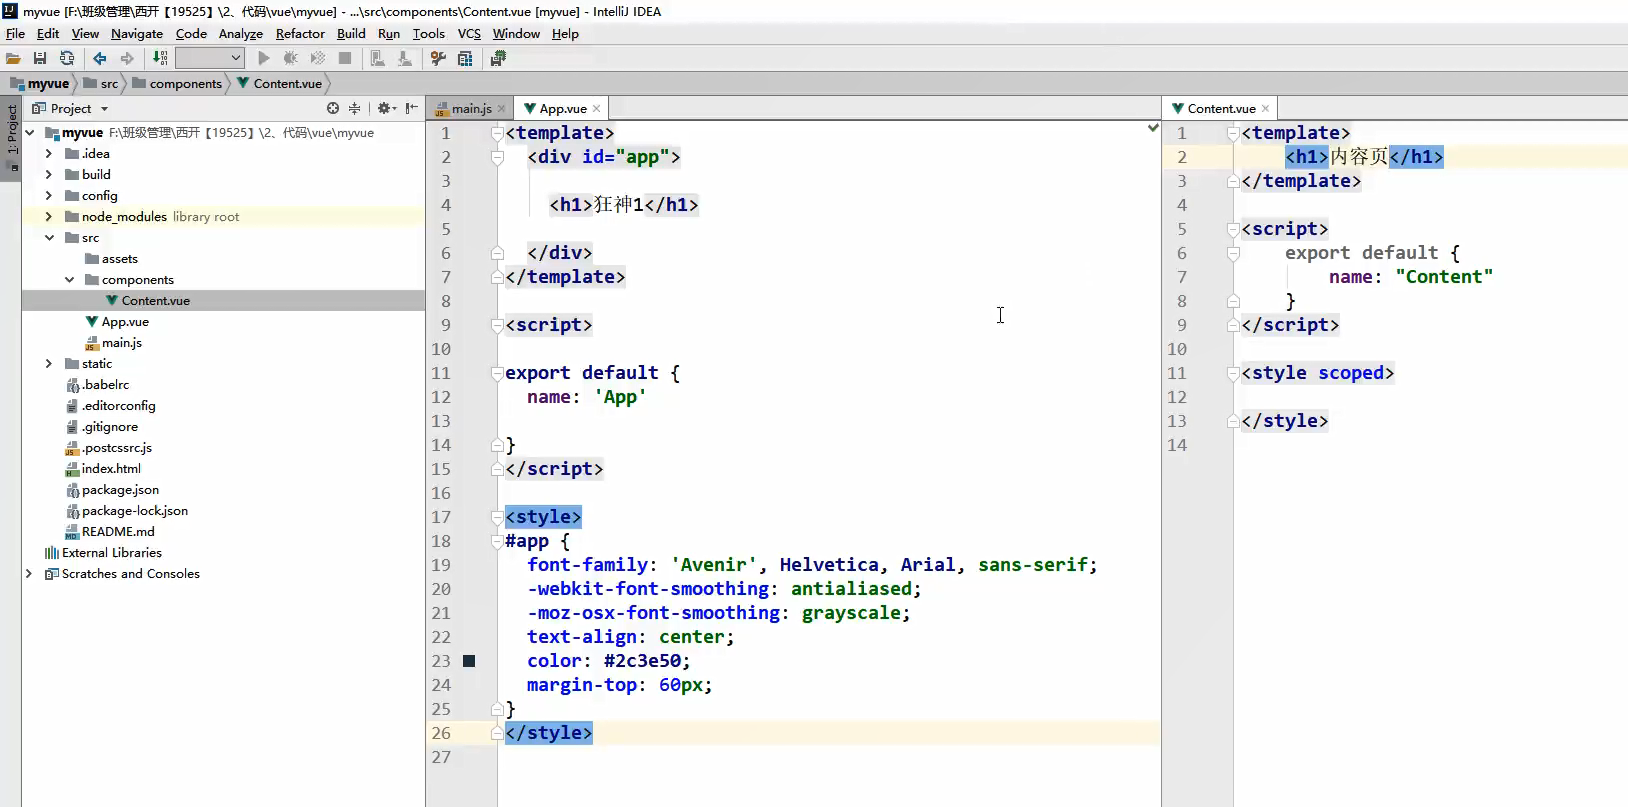Screen dimensions: 1628x807
Task: Open the Refactor menu
Action: (300, 34)
